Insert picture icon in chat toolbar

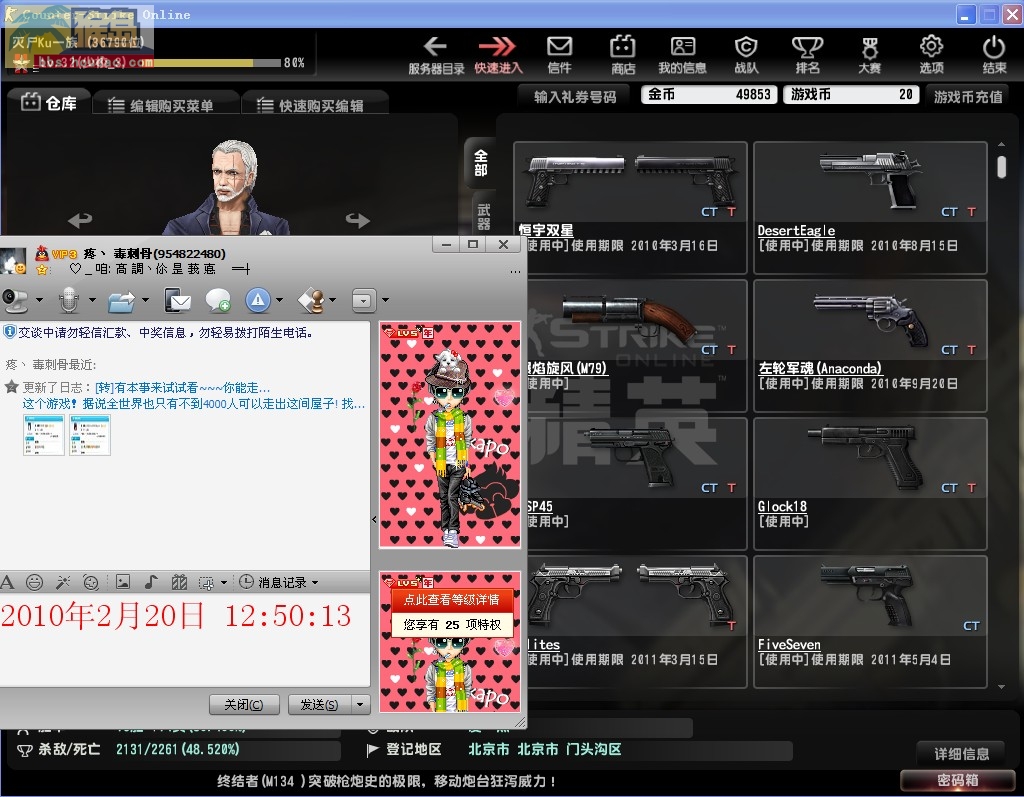pyautogui.click(x=123, y=581)
